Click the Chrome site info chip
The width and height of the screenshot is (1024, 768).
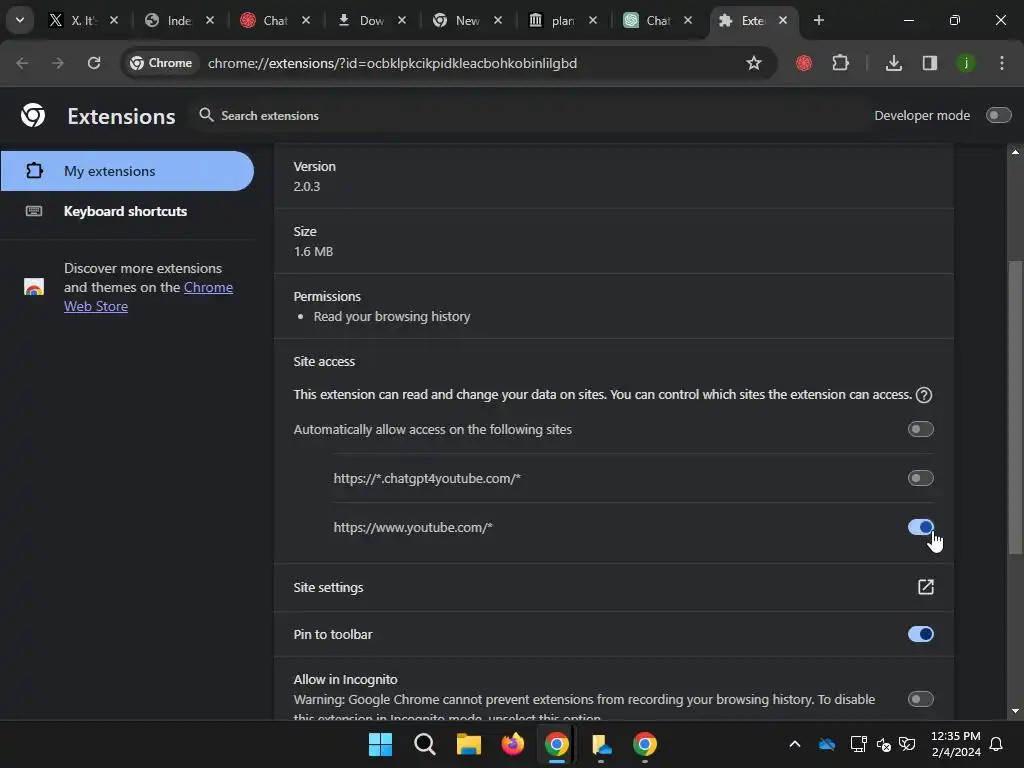(x=161, y=63)
